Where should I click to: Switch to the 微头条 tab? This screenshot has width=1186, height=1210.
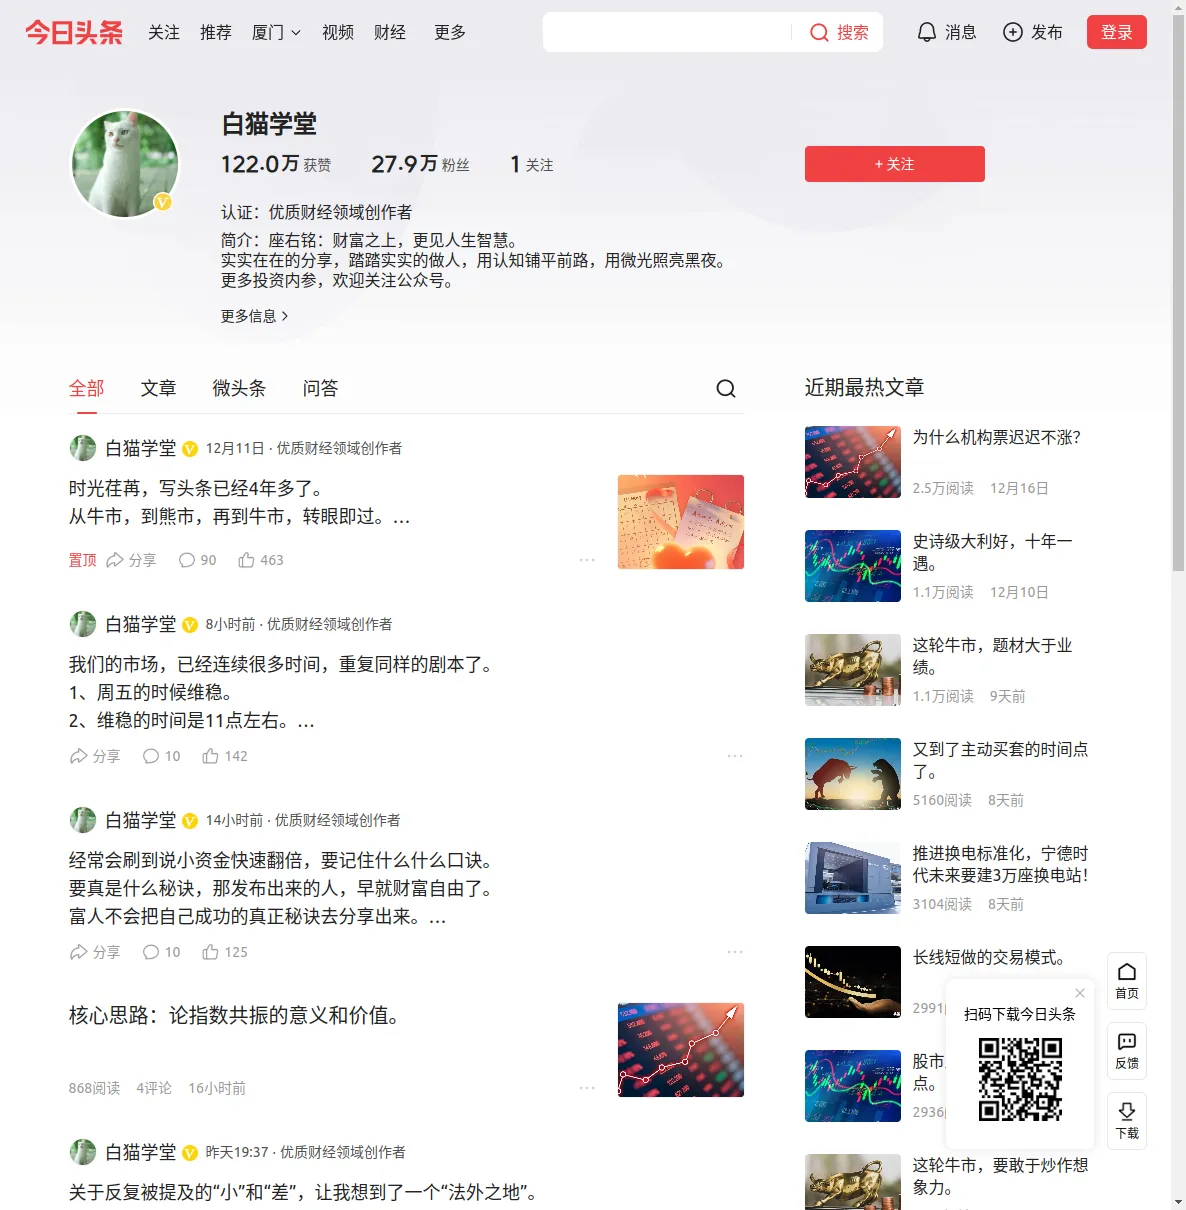point(240,388)
